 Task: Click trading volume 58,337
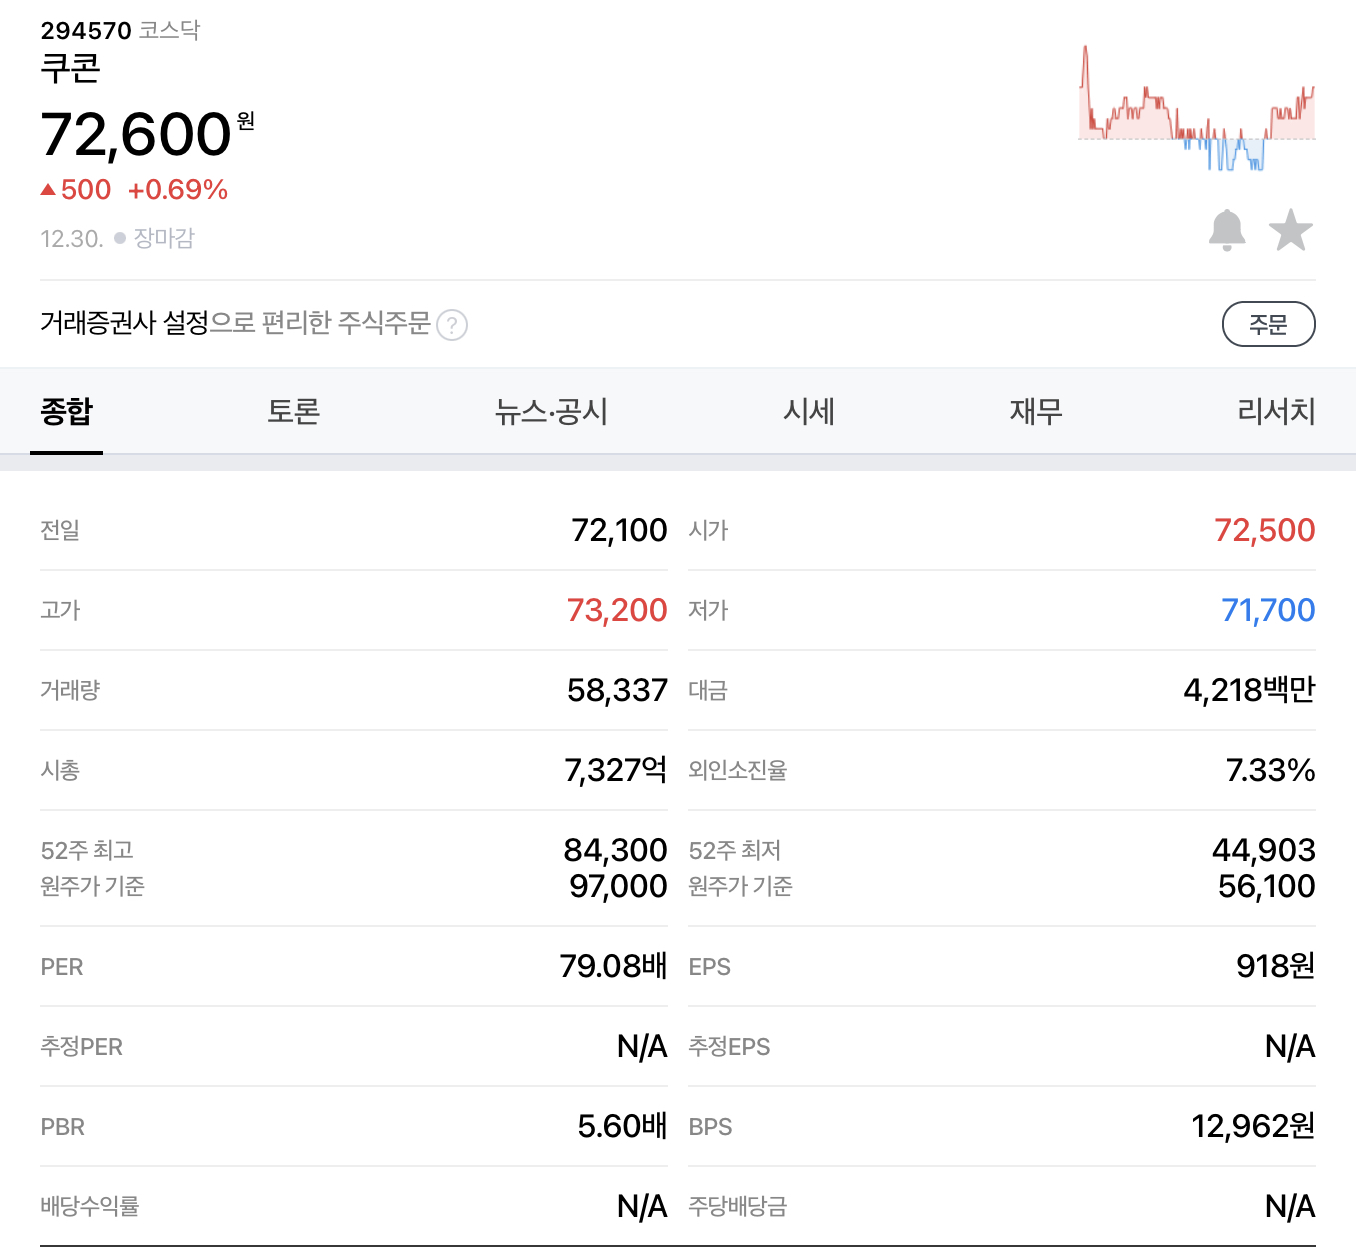point(617,690)
